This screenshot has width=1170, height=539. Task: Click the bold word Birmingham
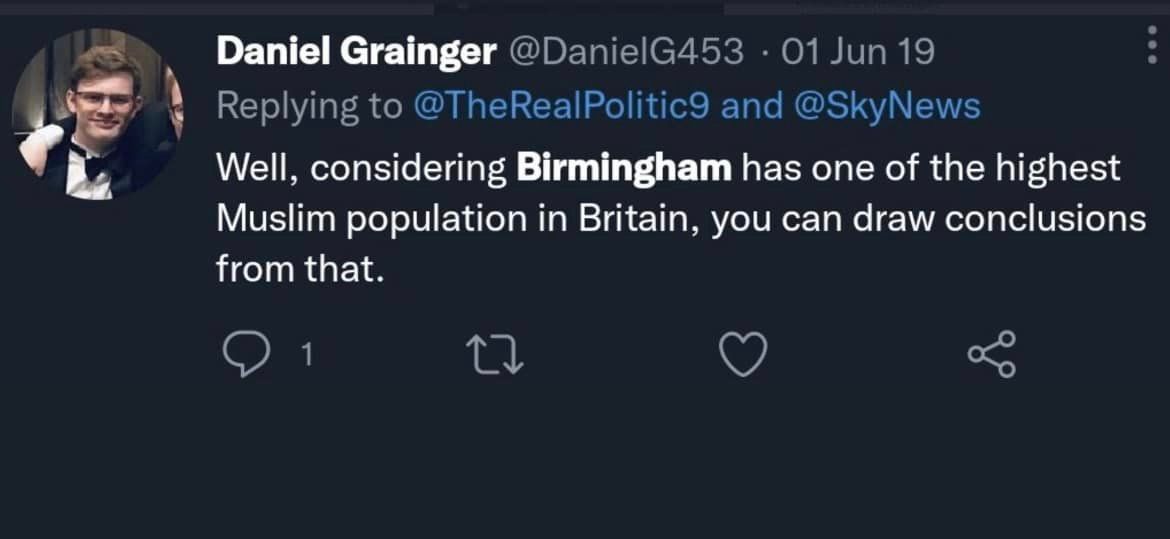(x=624, y=168)
